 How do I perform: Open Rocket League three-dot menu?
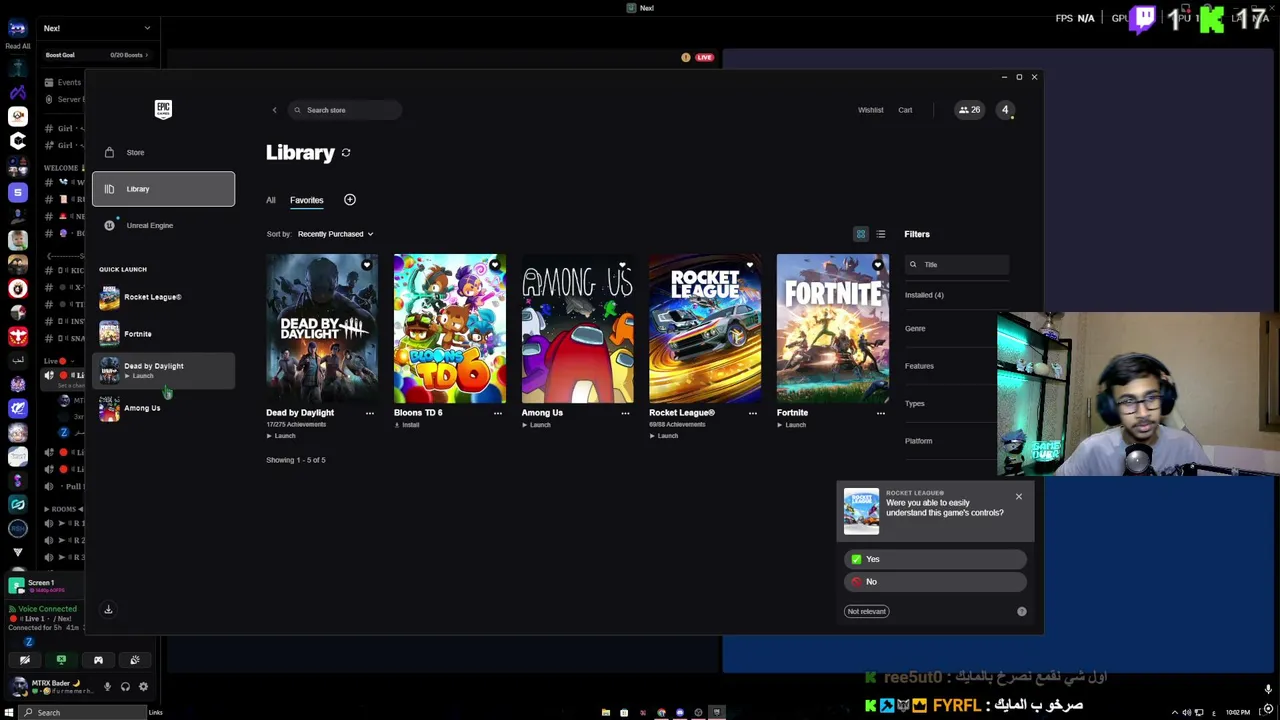tap(753, 413)
